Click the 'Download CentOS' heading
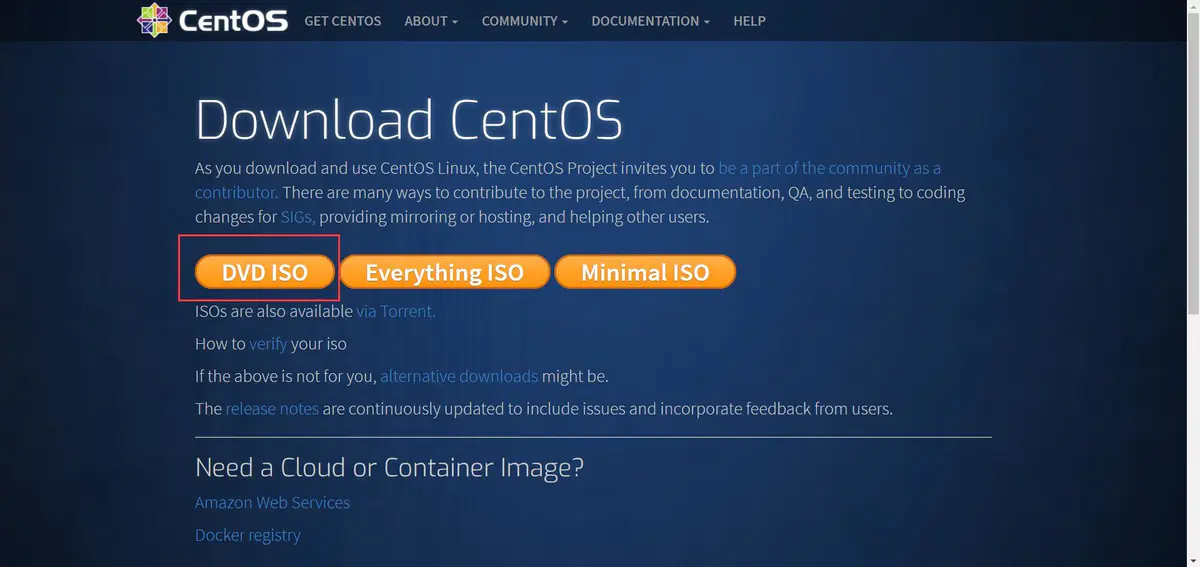 click(409, 119)
